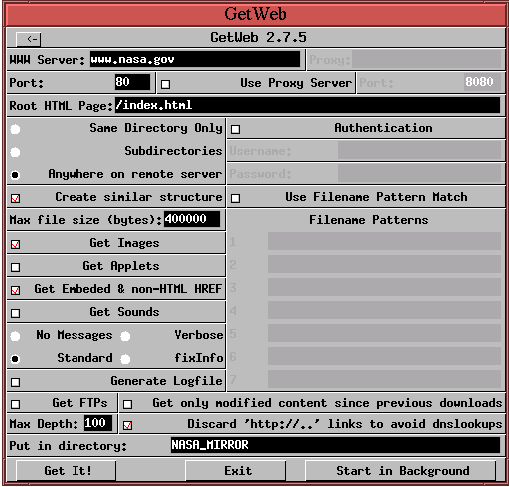
Task: Click the Get It! button
Action: [x=66, y=471]
